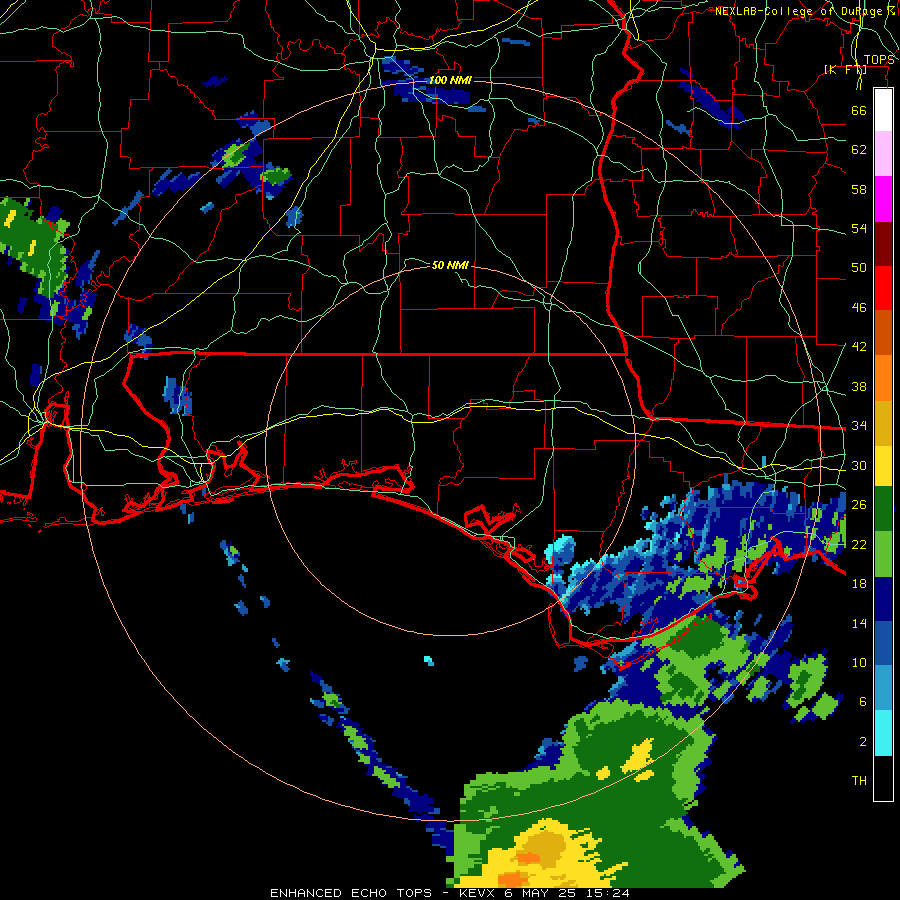
Task: Click the 18 value on the legend
Action: 859,584
